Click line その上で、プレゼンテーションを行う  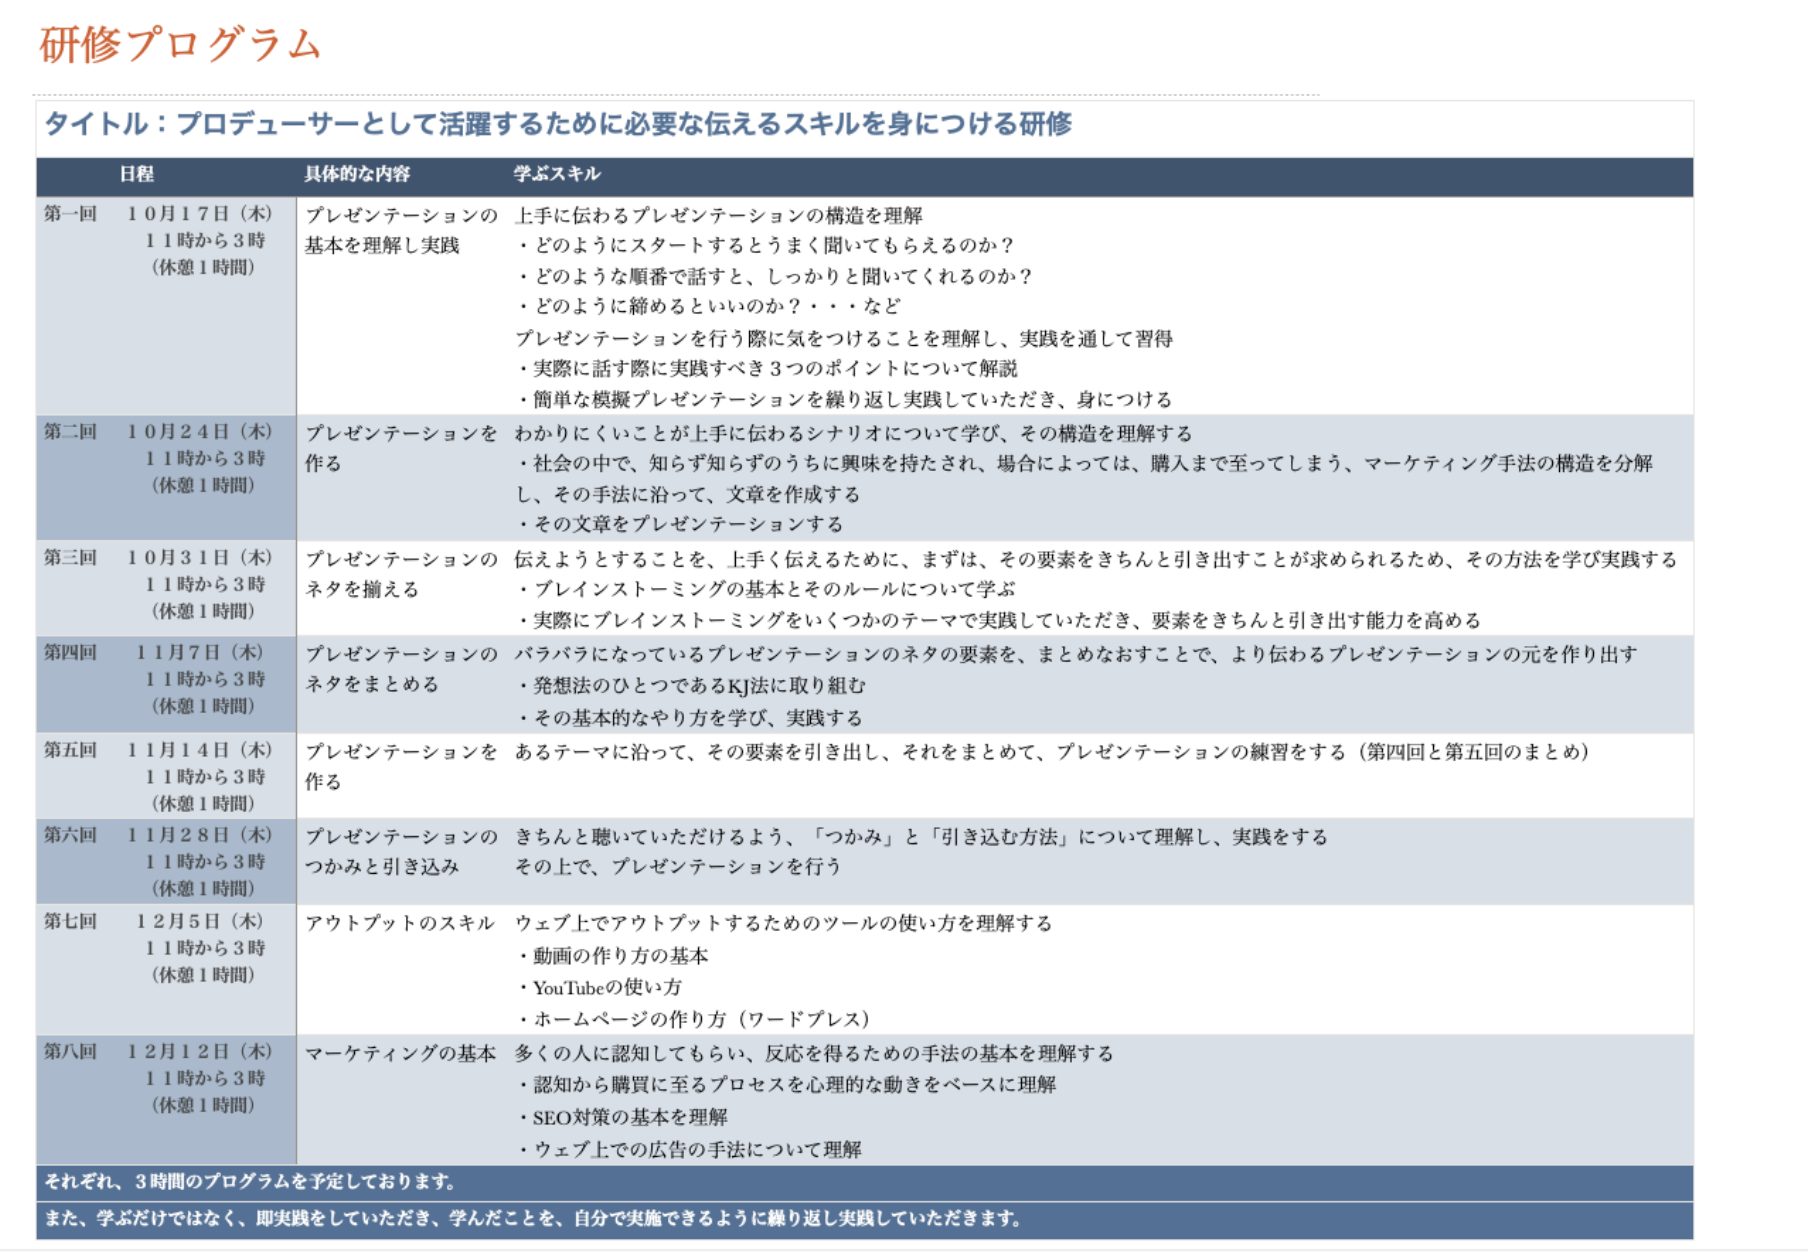[678, 866]
